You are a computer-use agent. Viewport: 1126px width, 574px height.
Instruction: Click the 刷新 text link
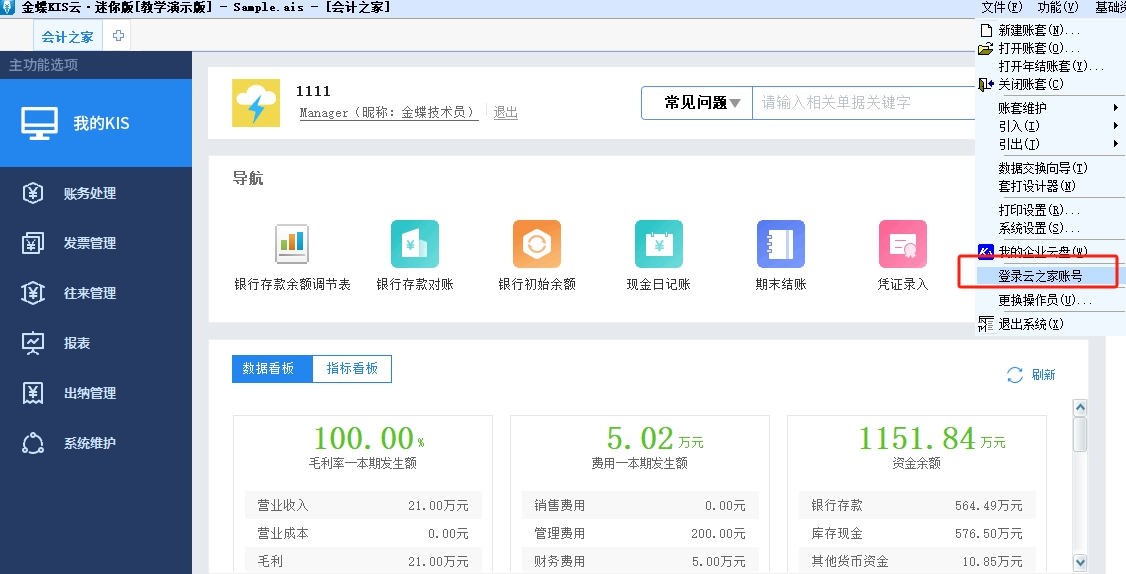[x=1043, y=375]
